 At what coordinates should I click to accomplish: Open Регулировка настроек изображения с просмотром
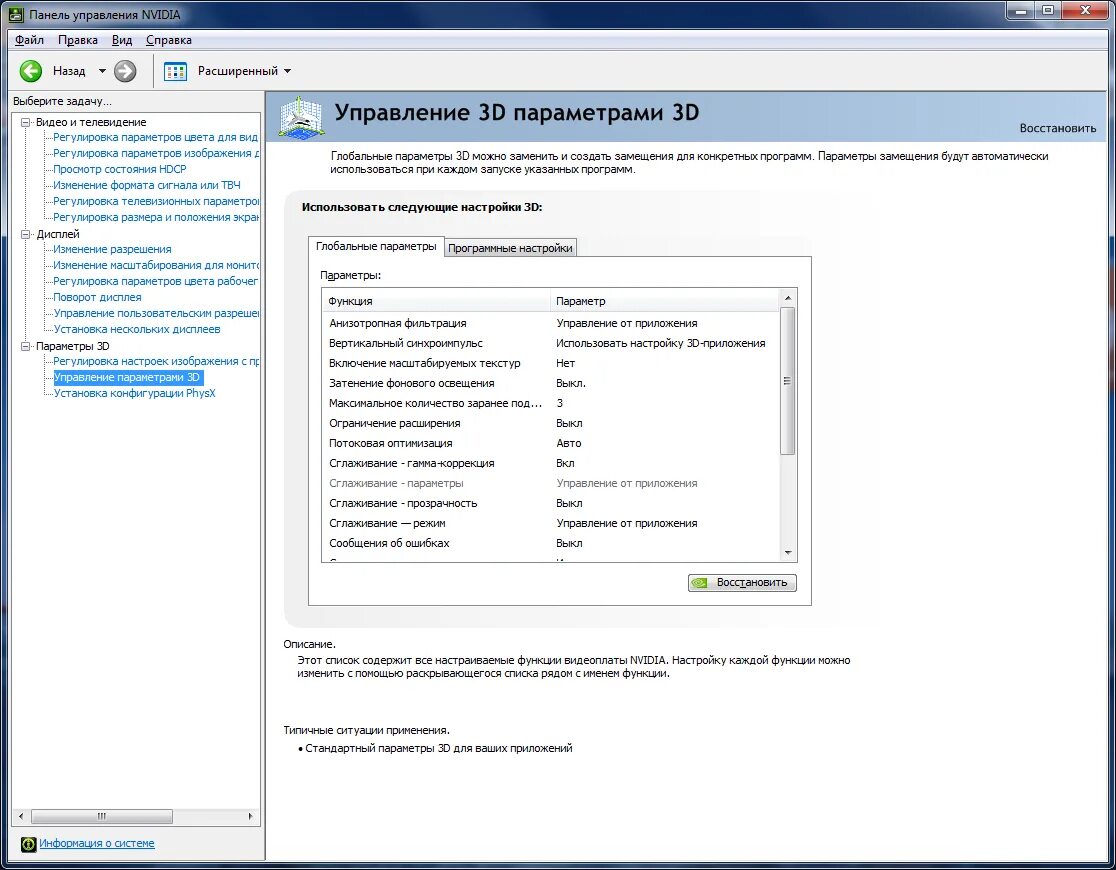(156, 362)
